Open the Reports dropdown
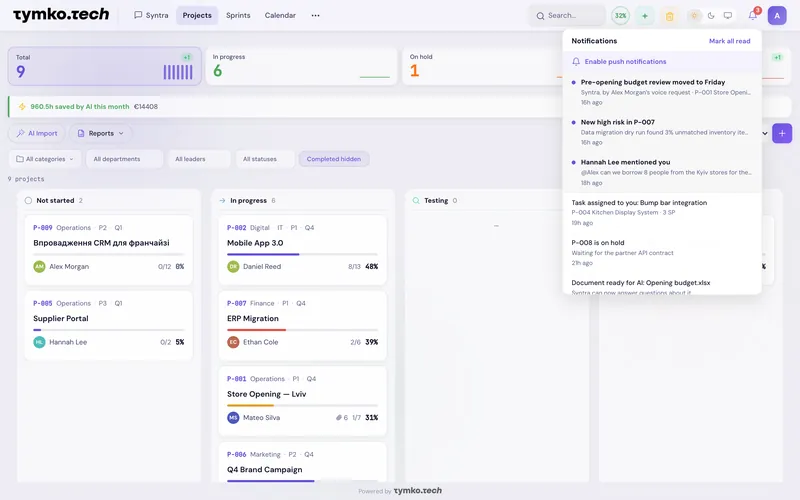800x500 pixels. pyautogui.click(x=101, y=133)
